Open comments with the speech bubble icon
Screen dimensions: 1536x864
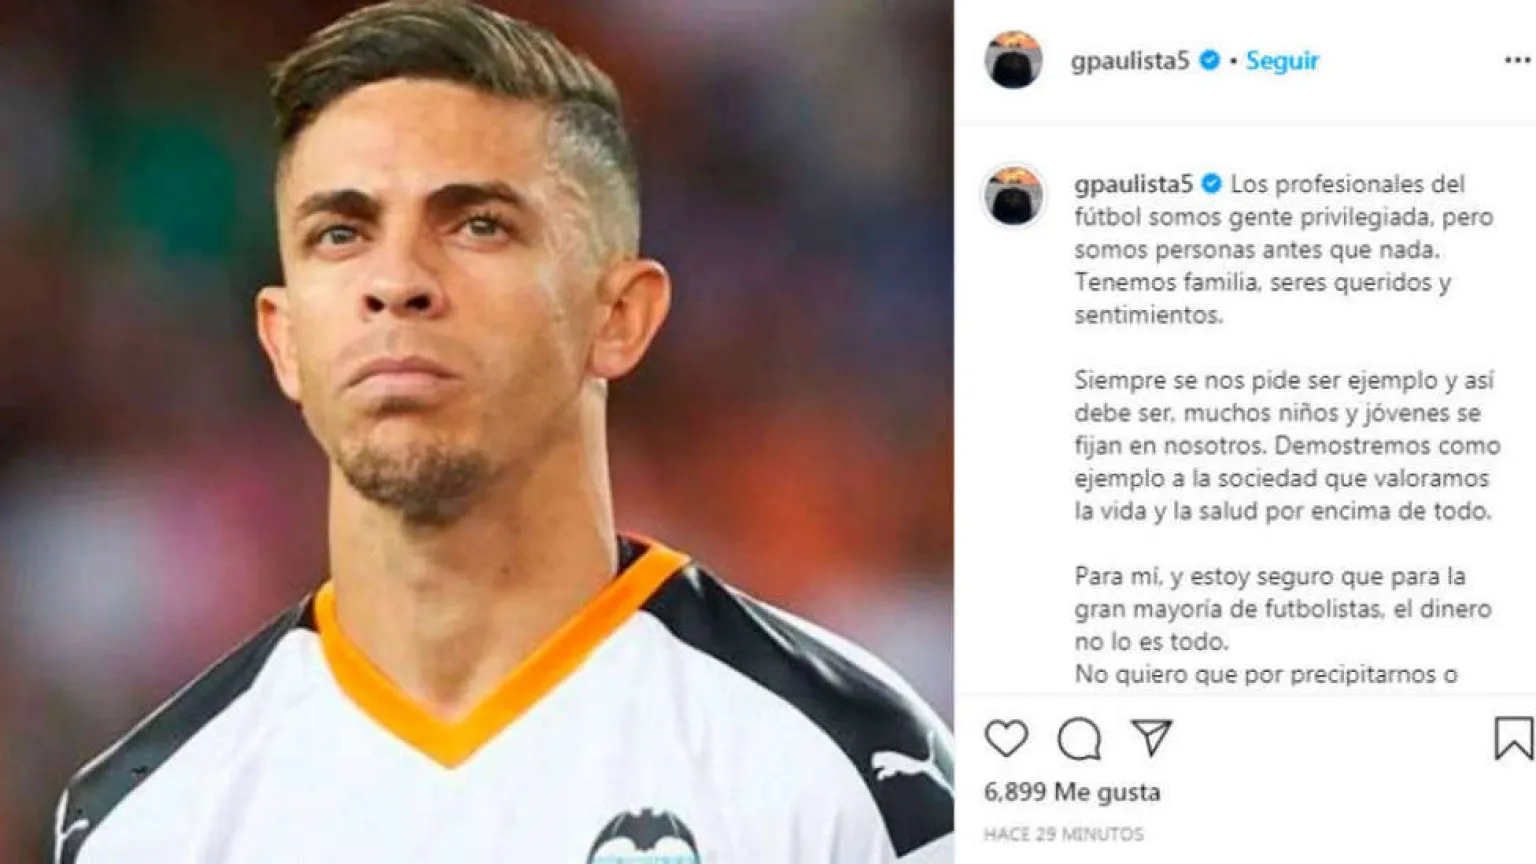pos(1079,739)
